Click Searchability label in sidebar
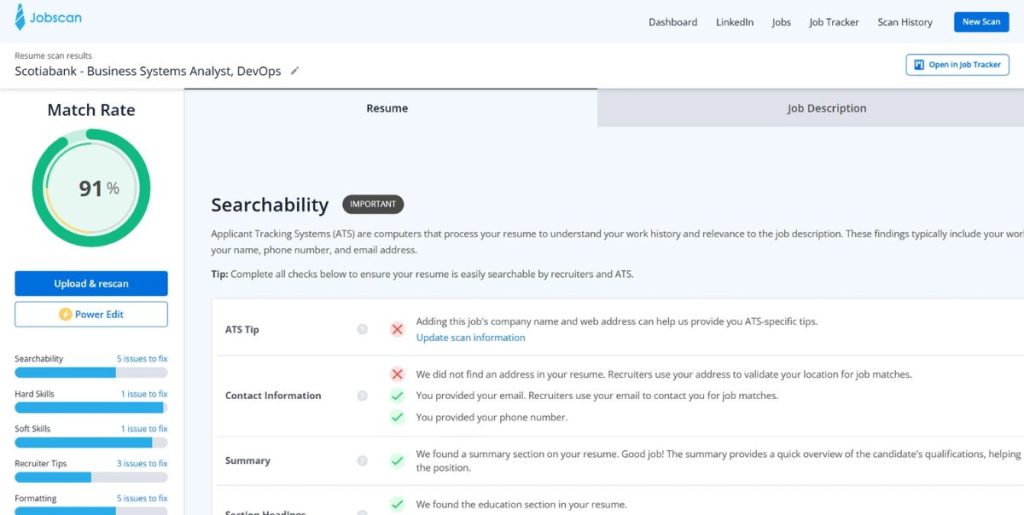This screenshot has width=1024, height=515. click(x=39, y=359)
